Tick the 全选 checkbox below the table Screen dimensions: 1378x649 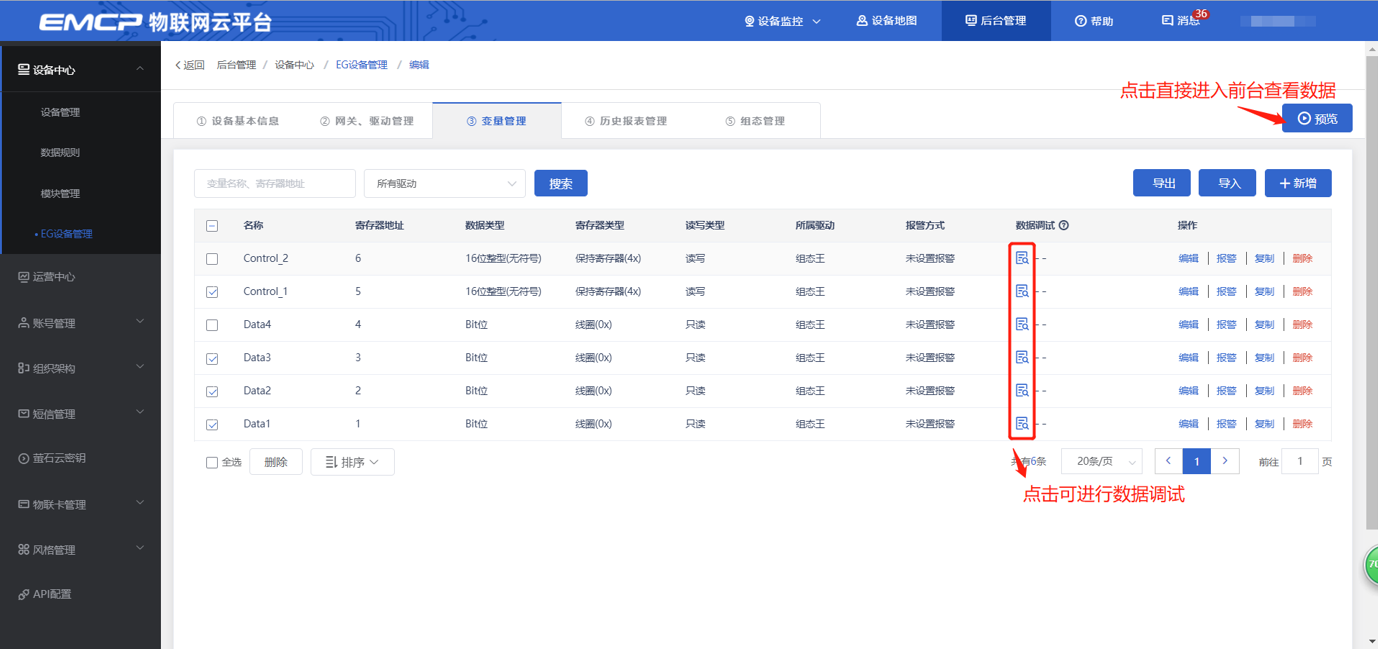212,462
